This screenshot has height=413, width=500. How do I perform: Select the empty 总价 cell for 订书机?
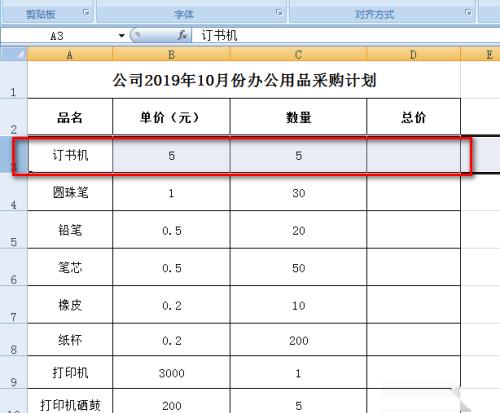[413, 155]
